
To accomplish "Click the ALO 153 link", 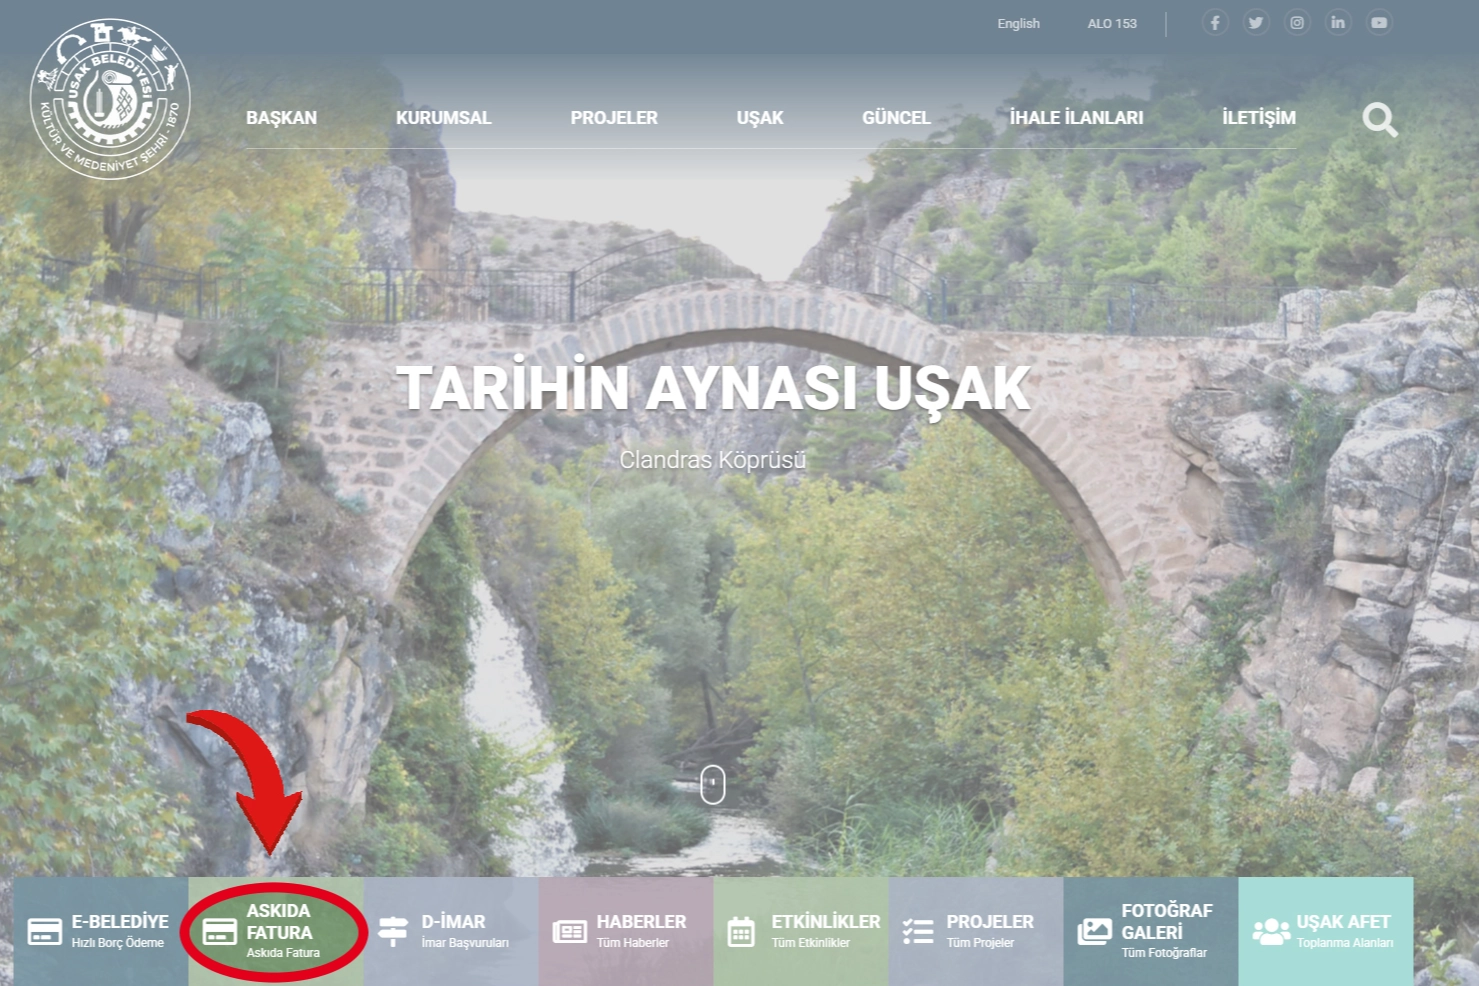I will (1112, 24).
